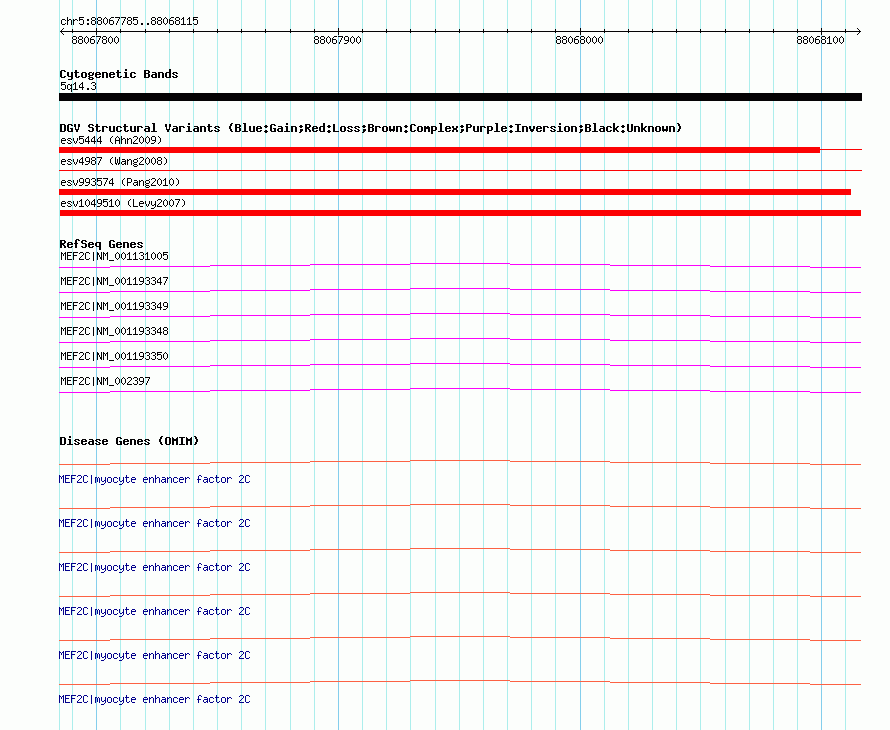Click the esv4987 (Wang2008) label
Viewport: 890px width, 730px height.
point(114,161)
